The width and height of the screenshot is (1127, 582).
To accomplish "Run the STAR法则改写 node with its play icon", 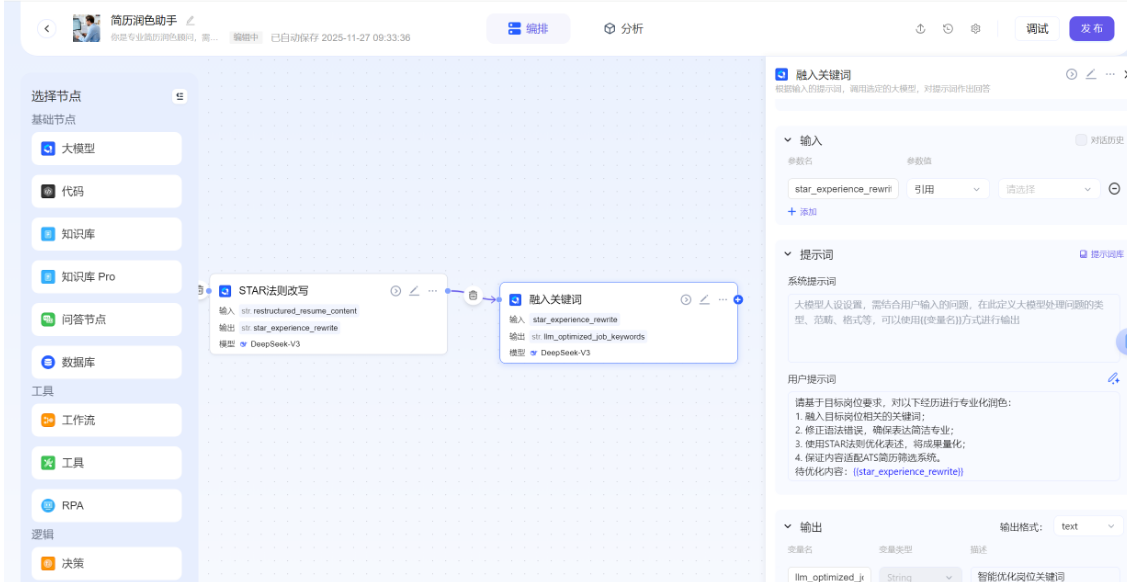I will click(x=396, y=290).
